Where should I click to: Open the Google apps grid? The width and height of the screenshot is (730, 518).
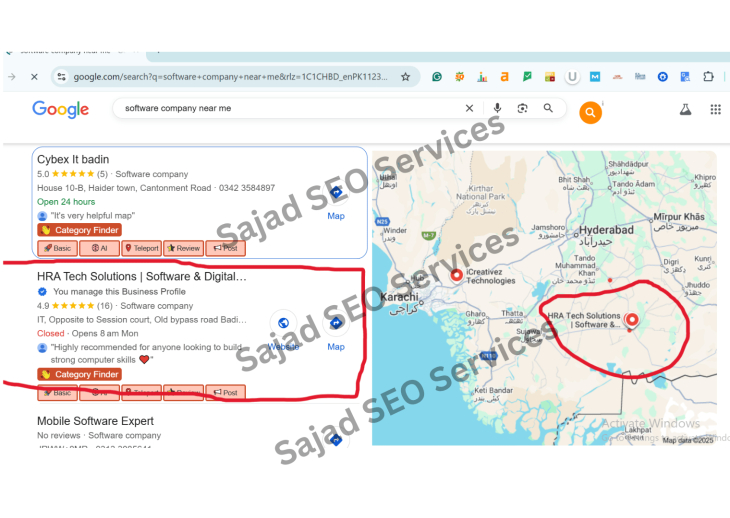click(x=716, y=109)
